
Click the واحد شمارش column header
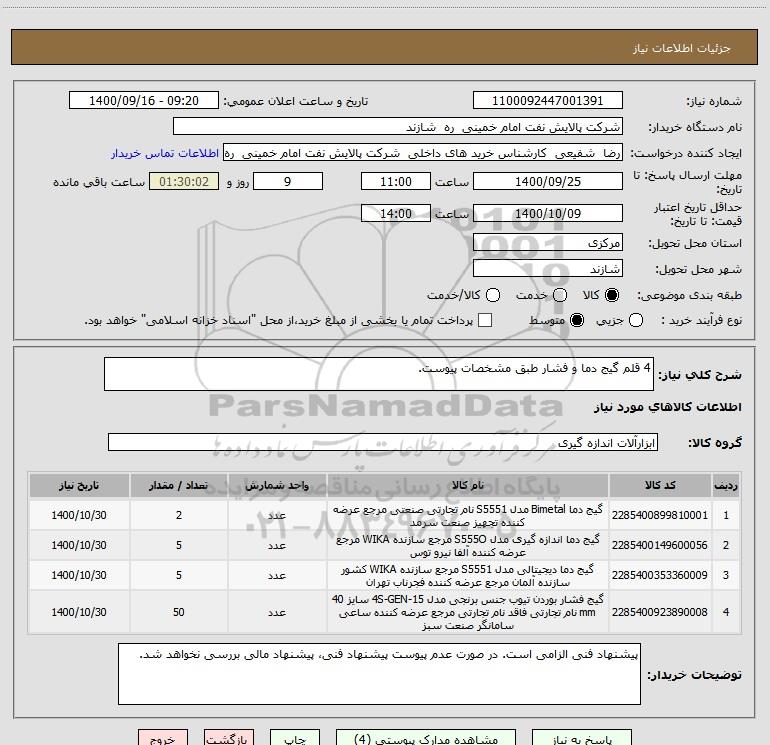coord(277,485)
